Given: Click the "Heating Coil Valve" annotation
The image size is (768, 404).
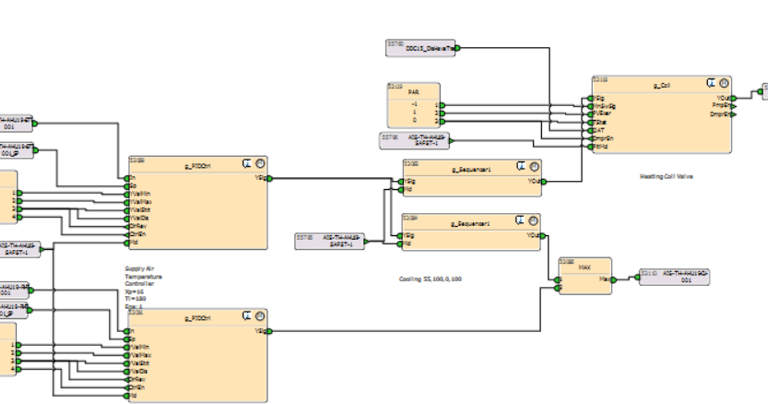Looking at the screenshot, I should 666,176.
